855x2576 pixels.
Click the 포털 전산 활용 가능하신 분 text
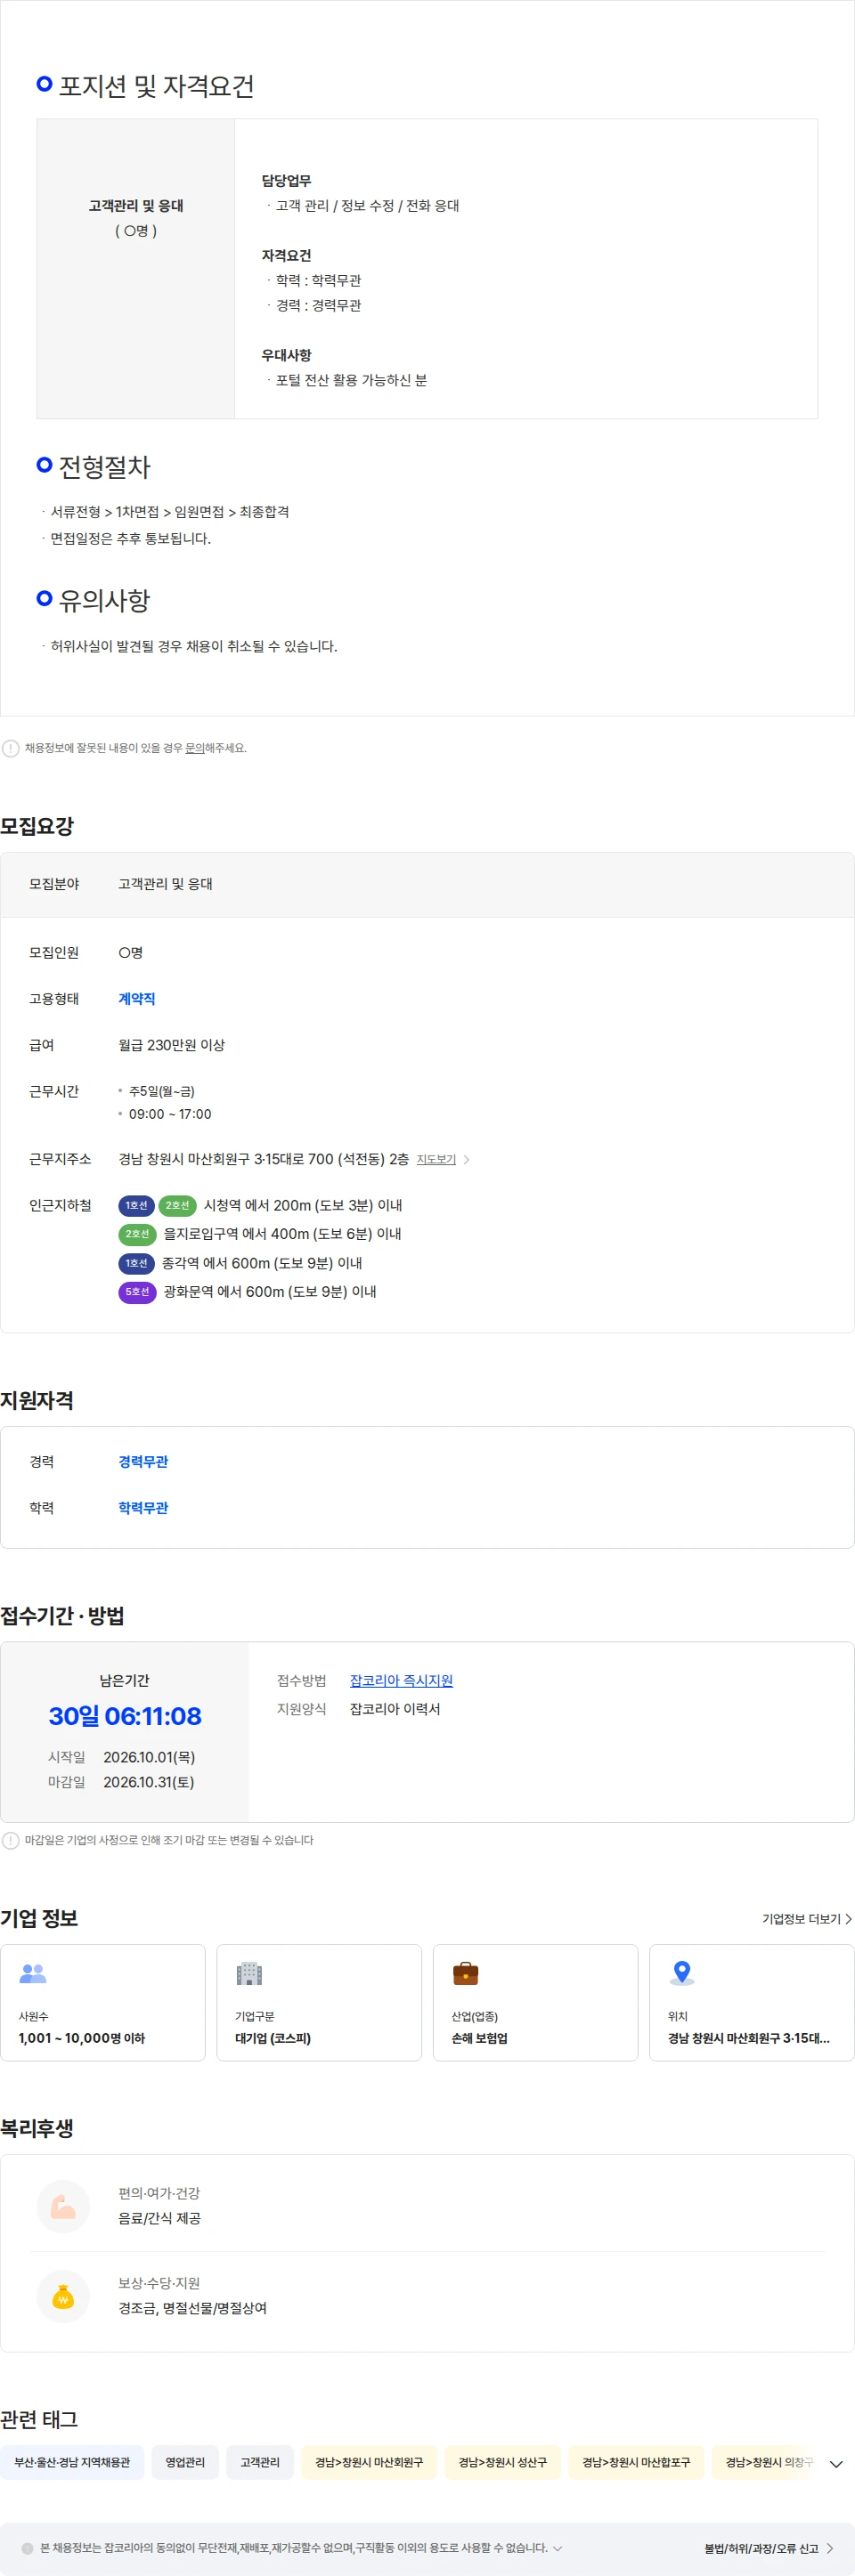pyautogui.click(x=351, y=380)
